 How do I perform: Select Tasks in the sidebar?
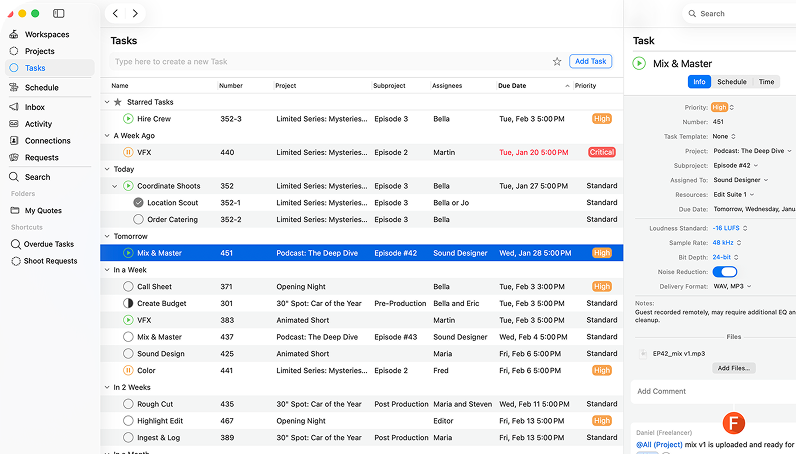[x=50, y=68]
